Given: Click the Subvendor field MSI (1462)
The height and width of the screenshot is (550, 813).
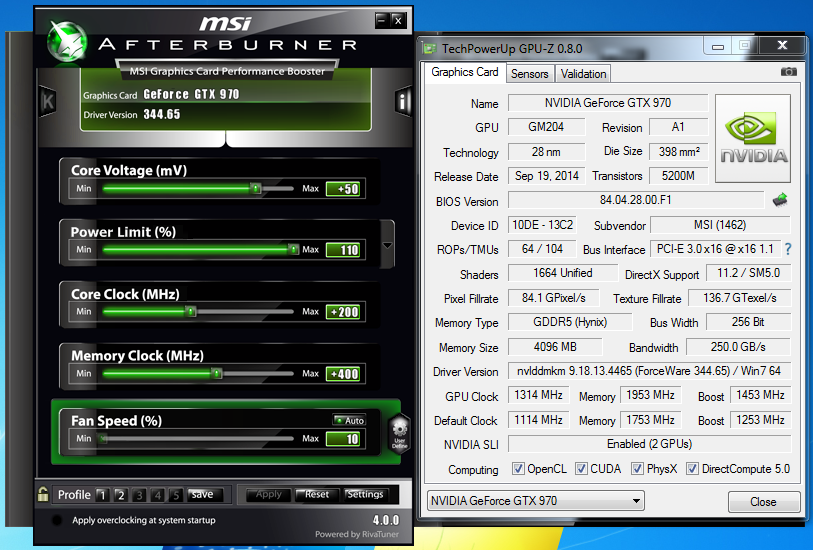Looking at the screenshot, I should pos(720,224).
